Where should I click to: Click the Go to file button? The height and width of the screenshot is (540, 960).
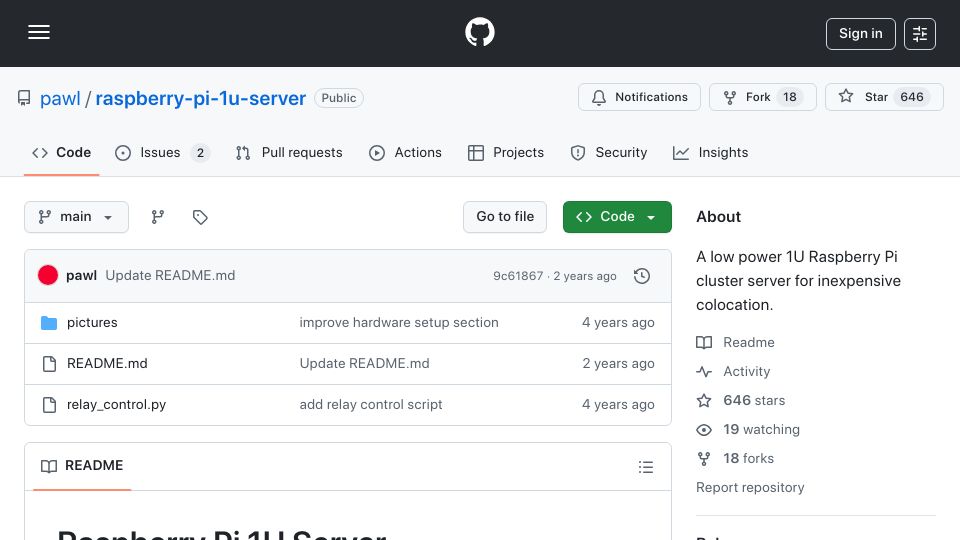[504, 217]
